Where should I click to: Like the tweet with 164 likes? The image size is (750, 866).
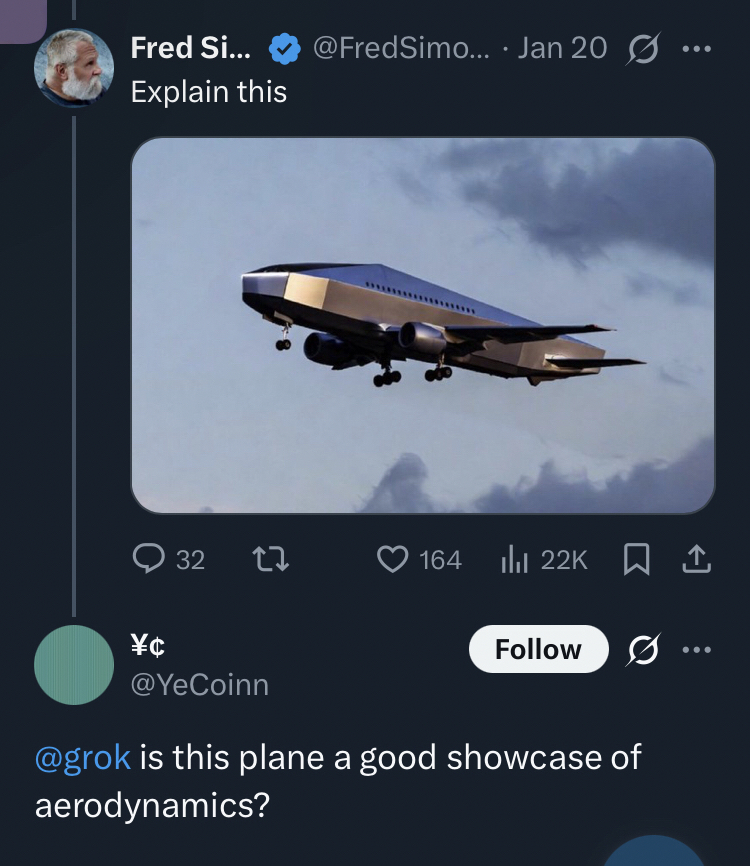(393, 560)
